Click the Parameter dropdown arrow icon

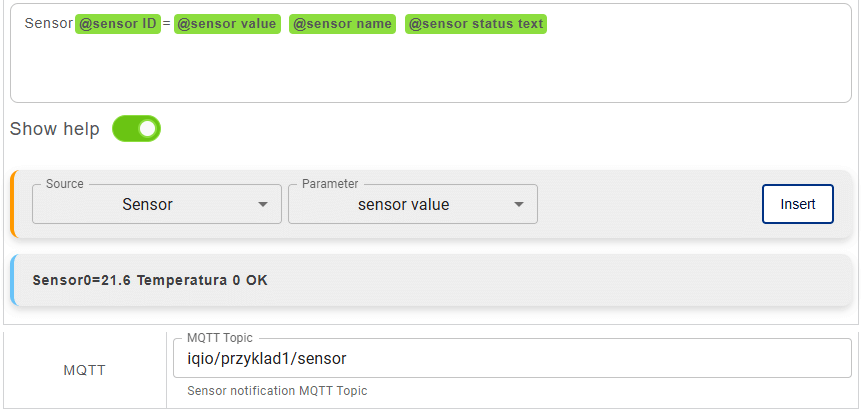[x=519, y=205]
